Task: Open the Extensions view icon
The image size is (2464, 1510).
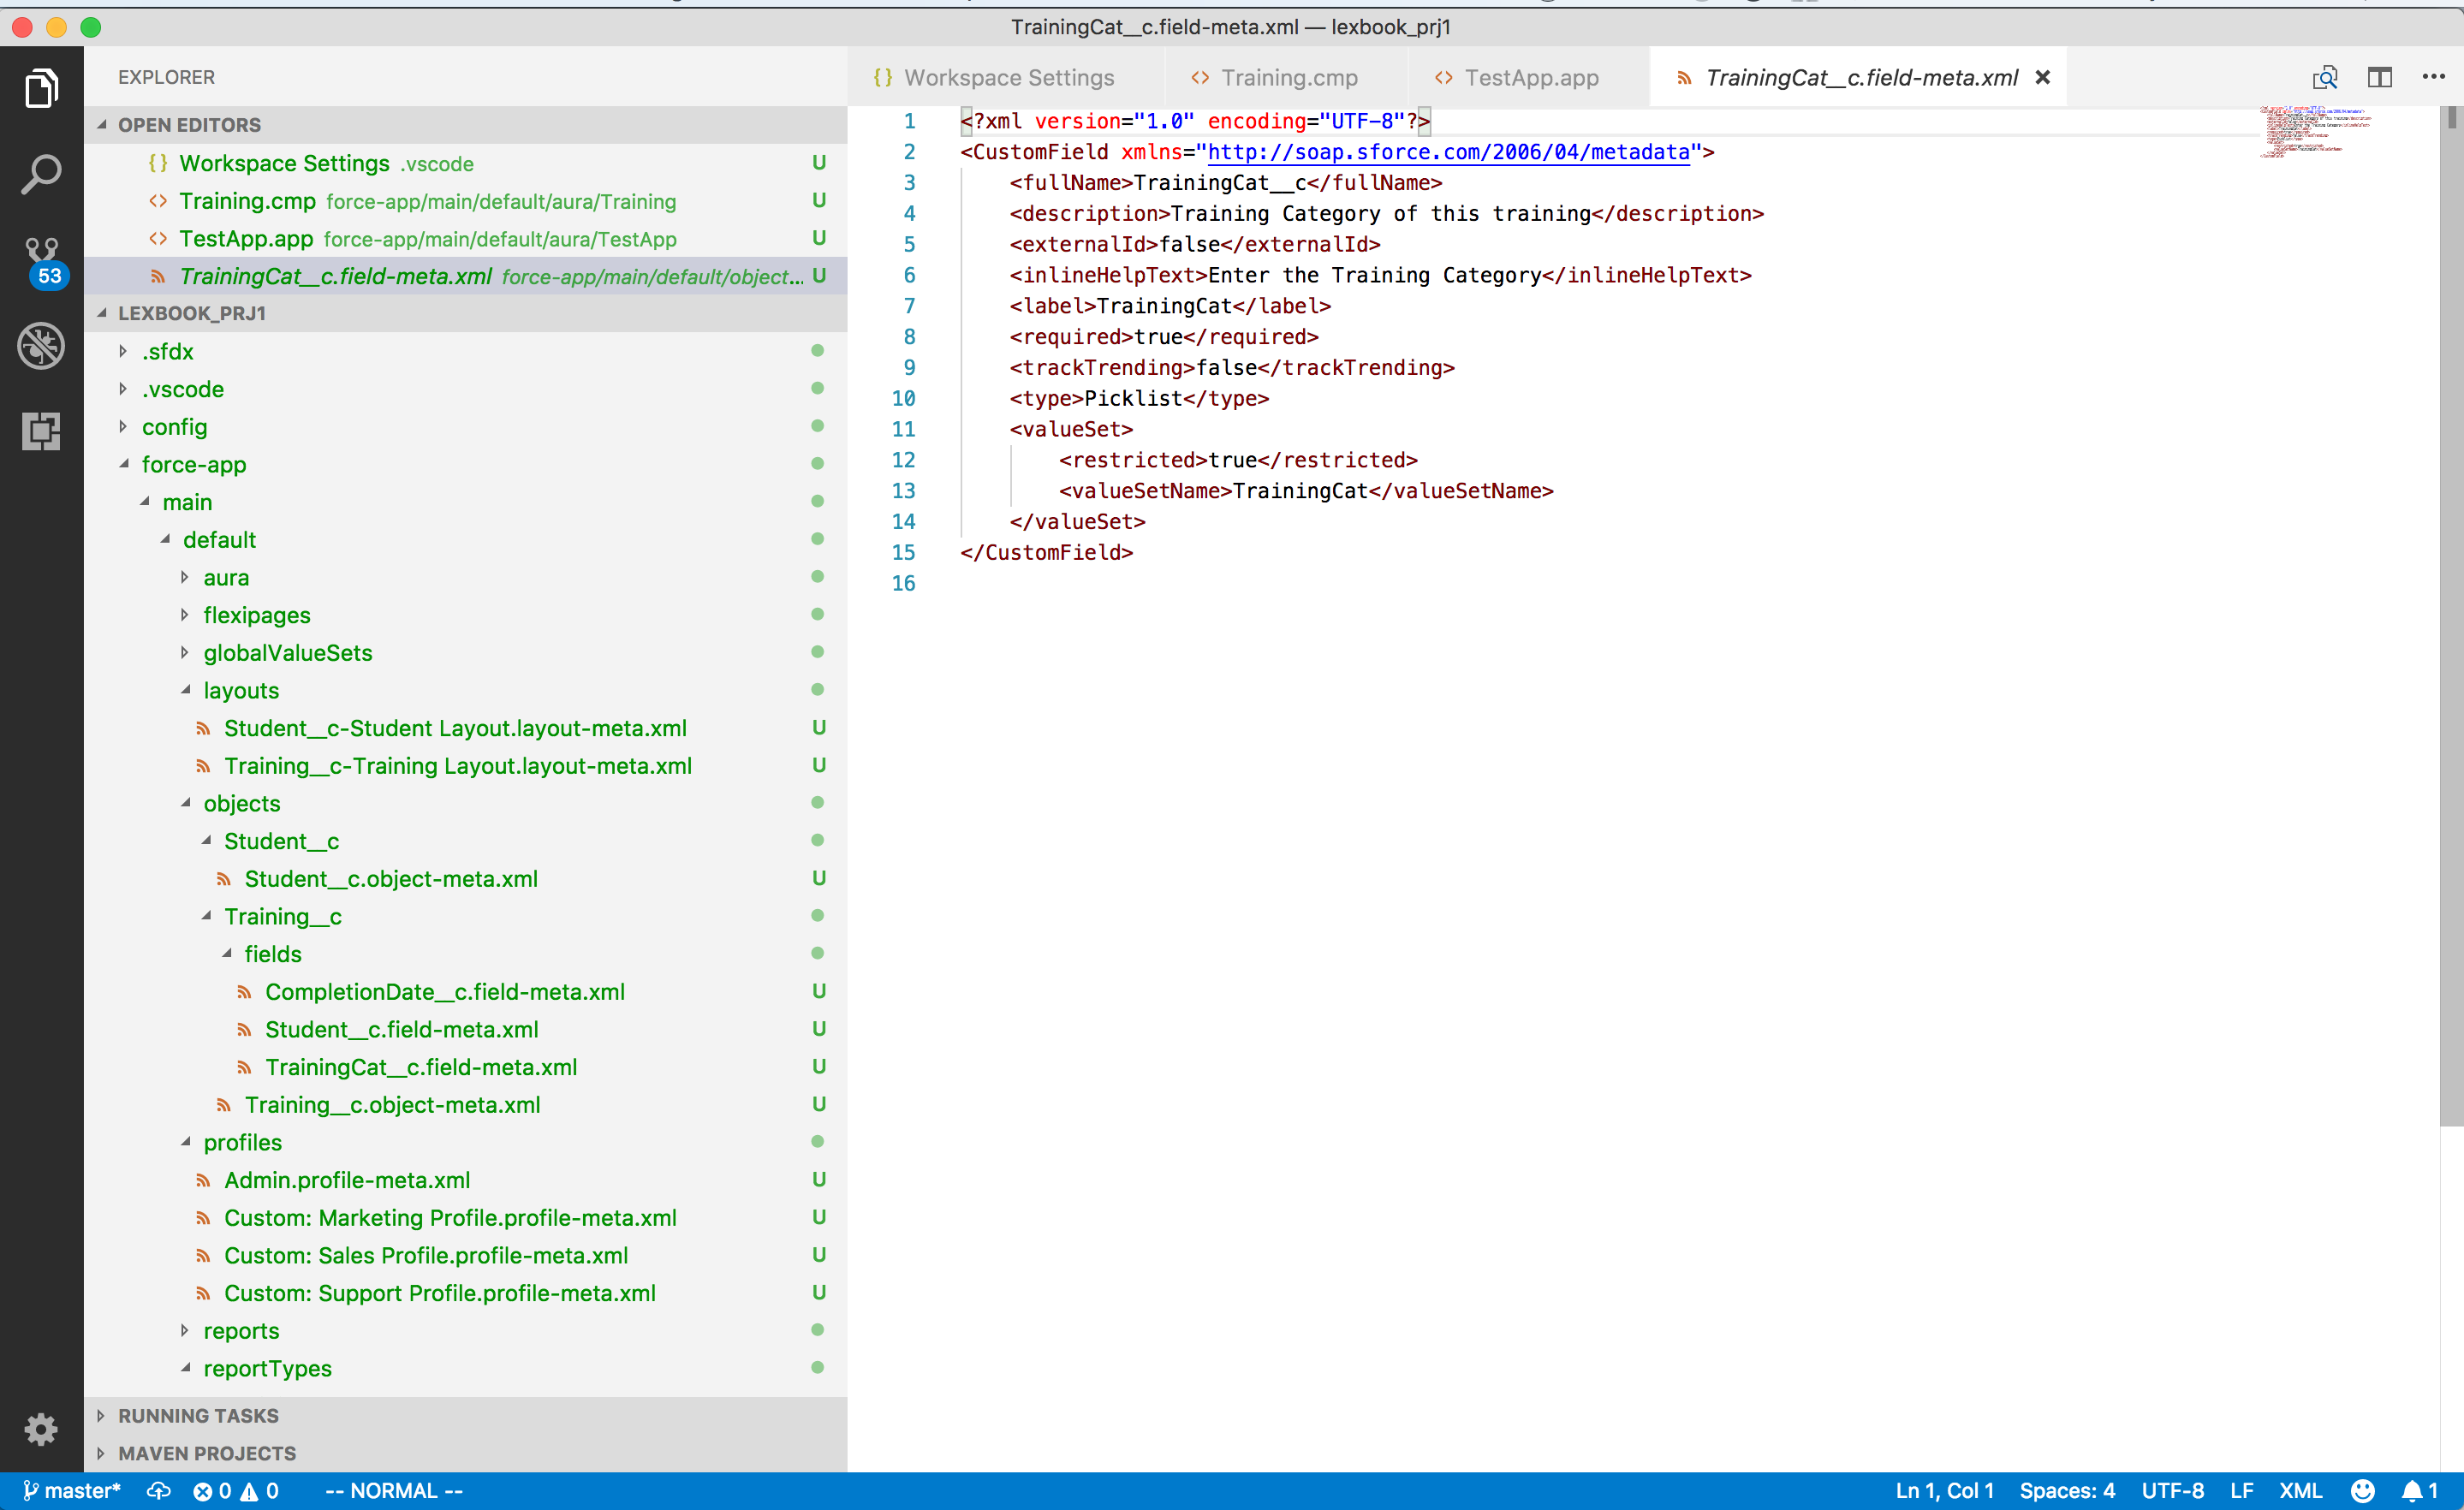Action: (x=41, y=431)
